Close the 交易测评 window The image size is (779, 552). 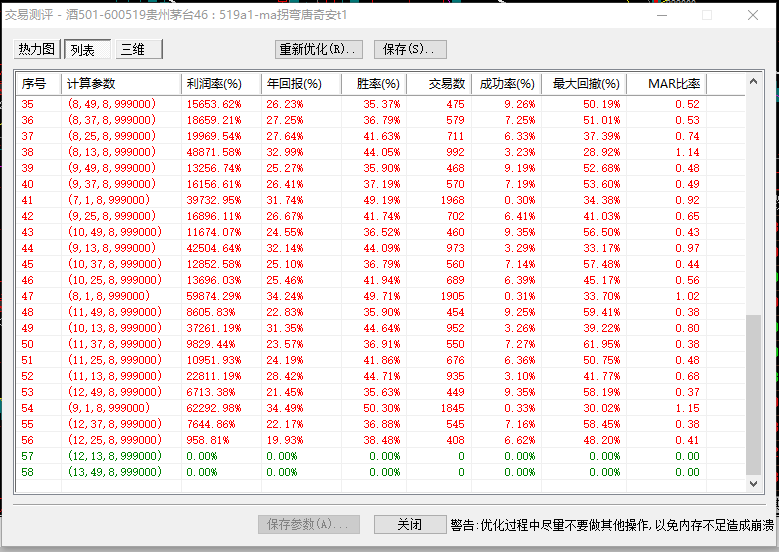[x=753, y=15]
